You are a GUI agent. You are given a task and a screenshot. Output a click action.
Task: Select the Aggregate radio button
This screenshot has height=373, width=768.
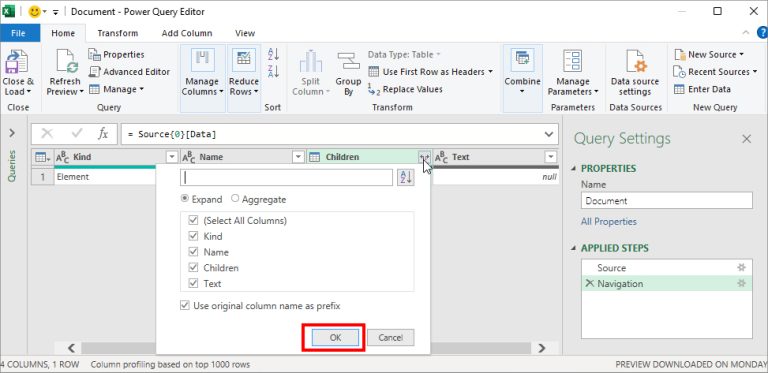pos(235,199)
